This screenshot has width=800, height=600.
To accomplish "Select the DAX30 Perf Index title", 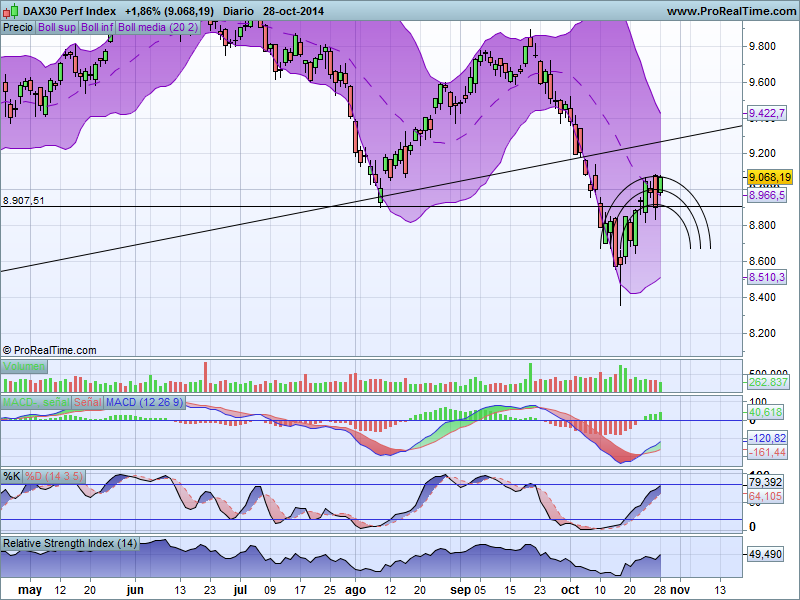I will 70,11.
